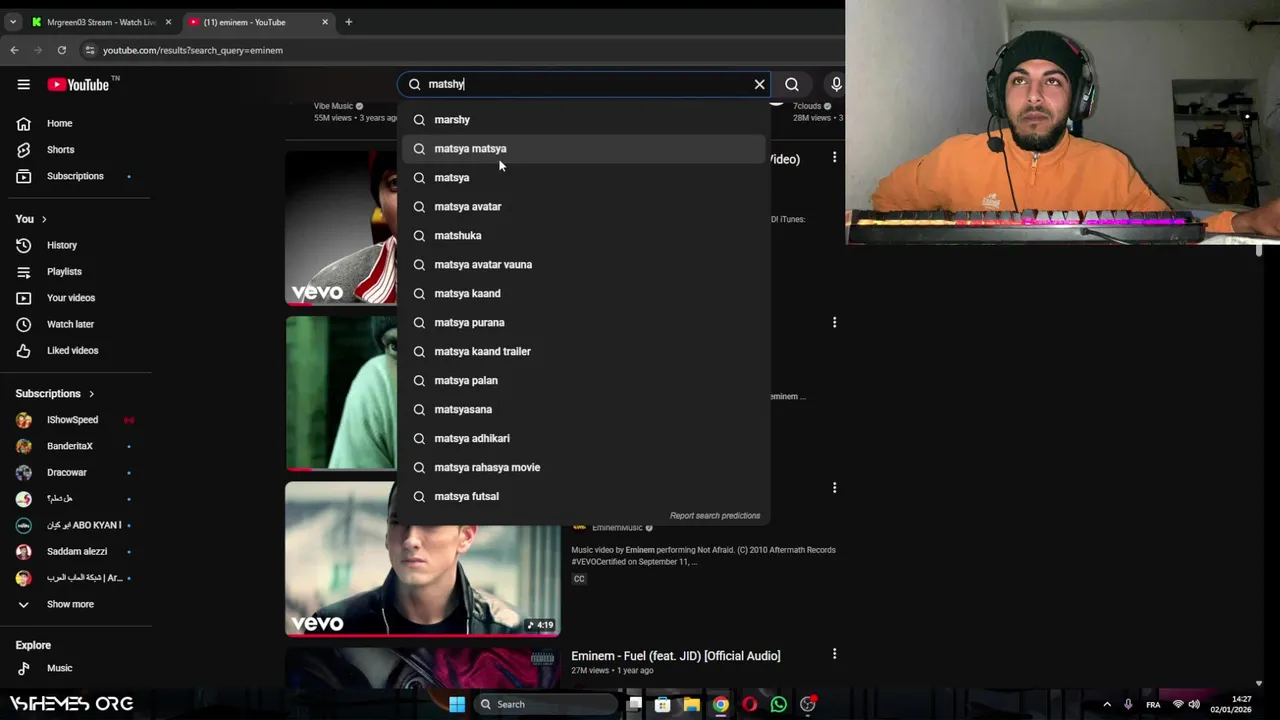Select suggestion "matsya kaand trailer"

(x=585, y=351)
